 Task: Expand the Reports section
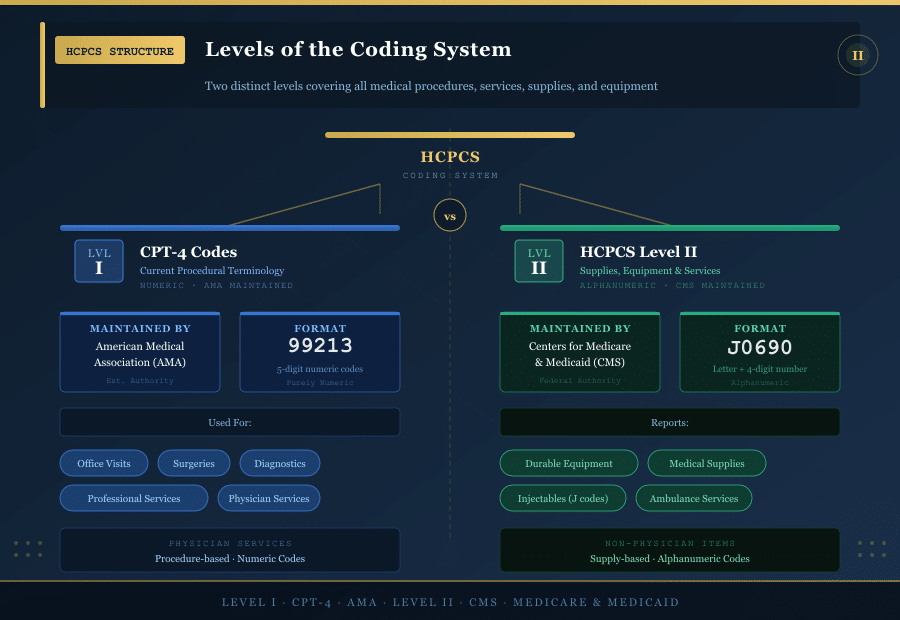coord(668,421)
